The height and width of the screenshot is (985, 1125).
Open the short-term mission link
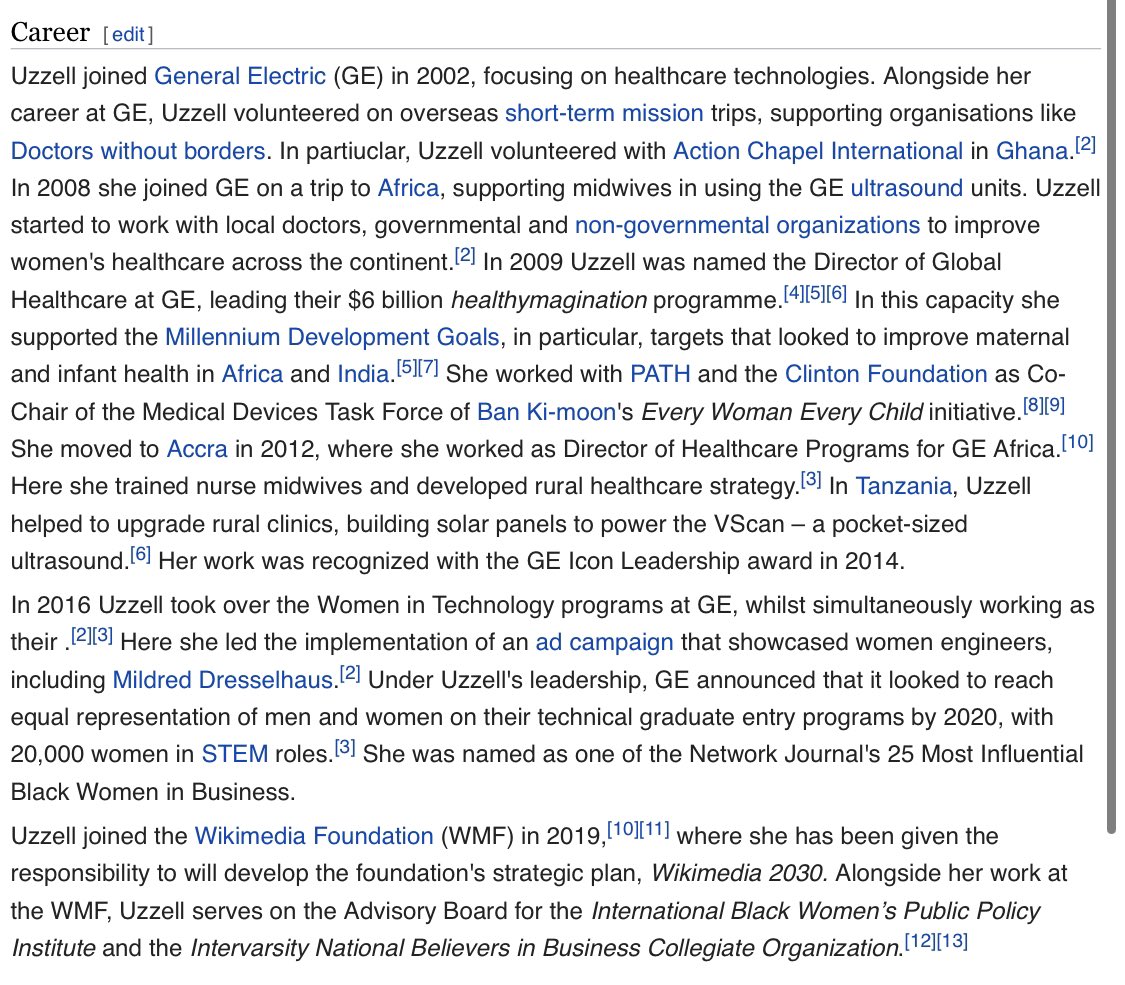(x=604, y=113)
